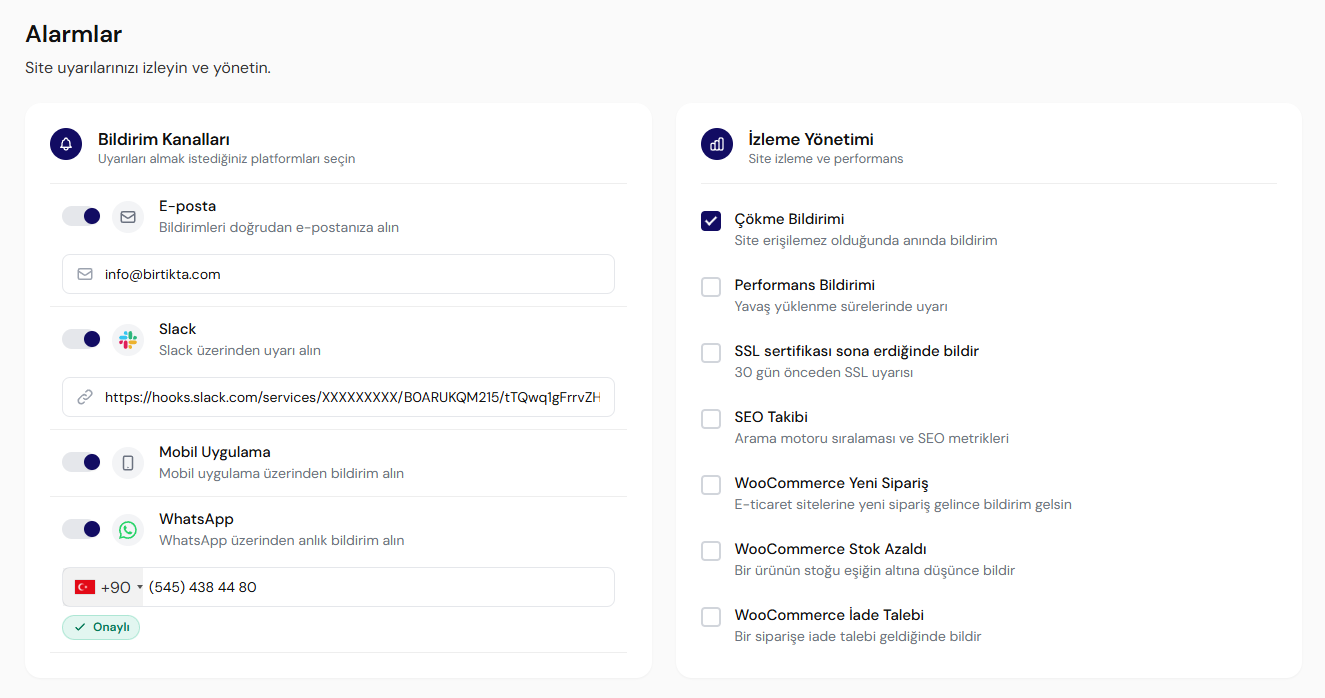The width and height of the screenshot is (1325, 698).
Task: Enable the Performans Bildirimi checkbox
Action: click(711, 287)
